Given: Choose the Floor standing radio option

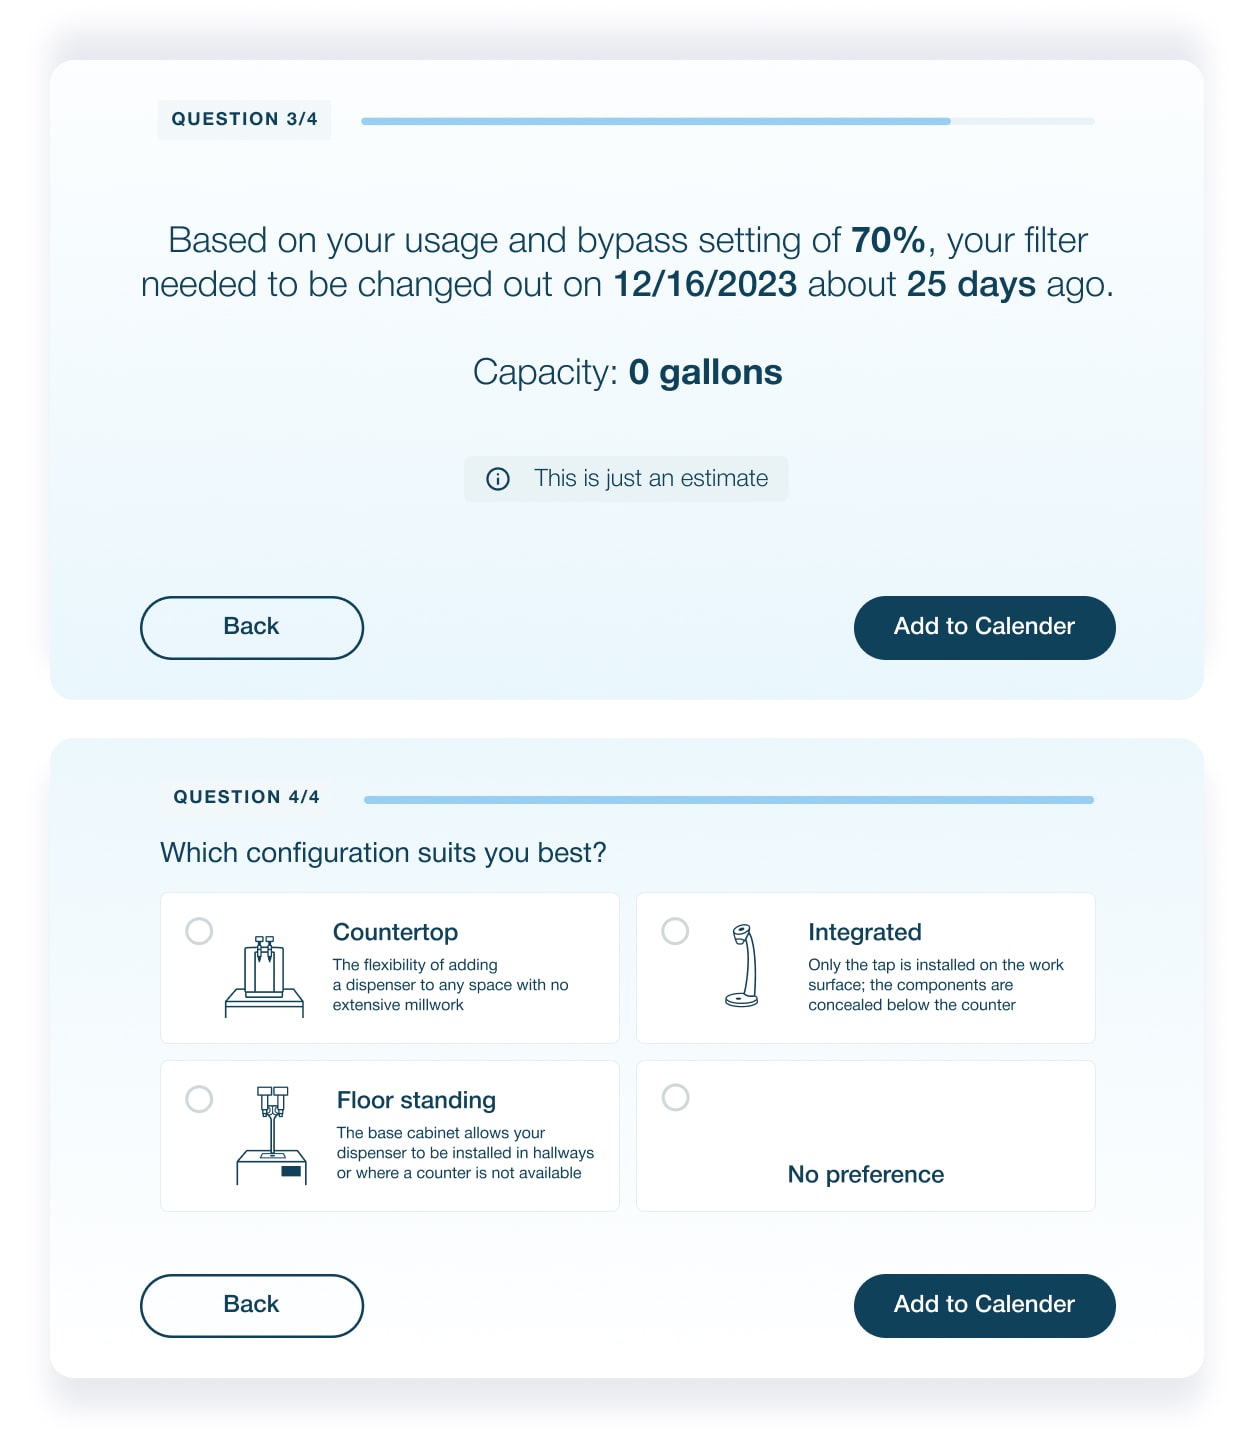Looking at the screenshot, I should pos(199,1099).
